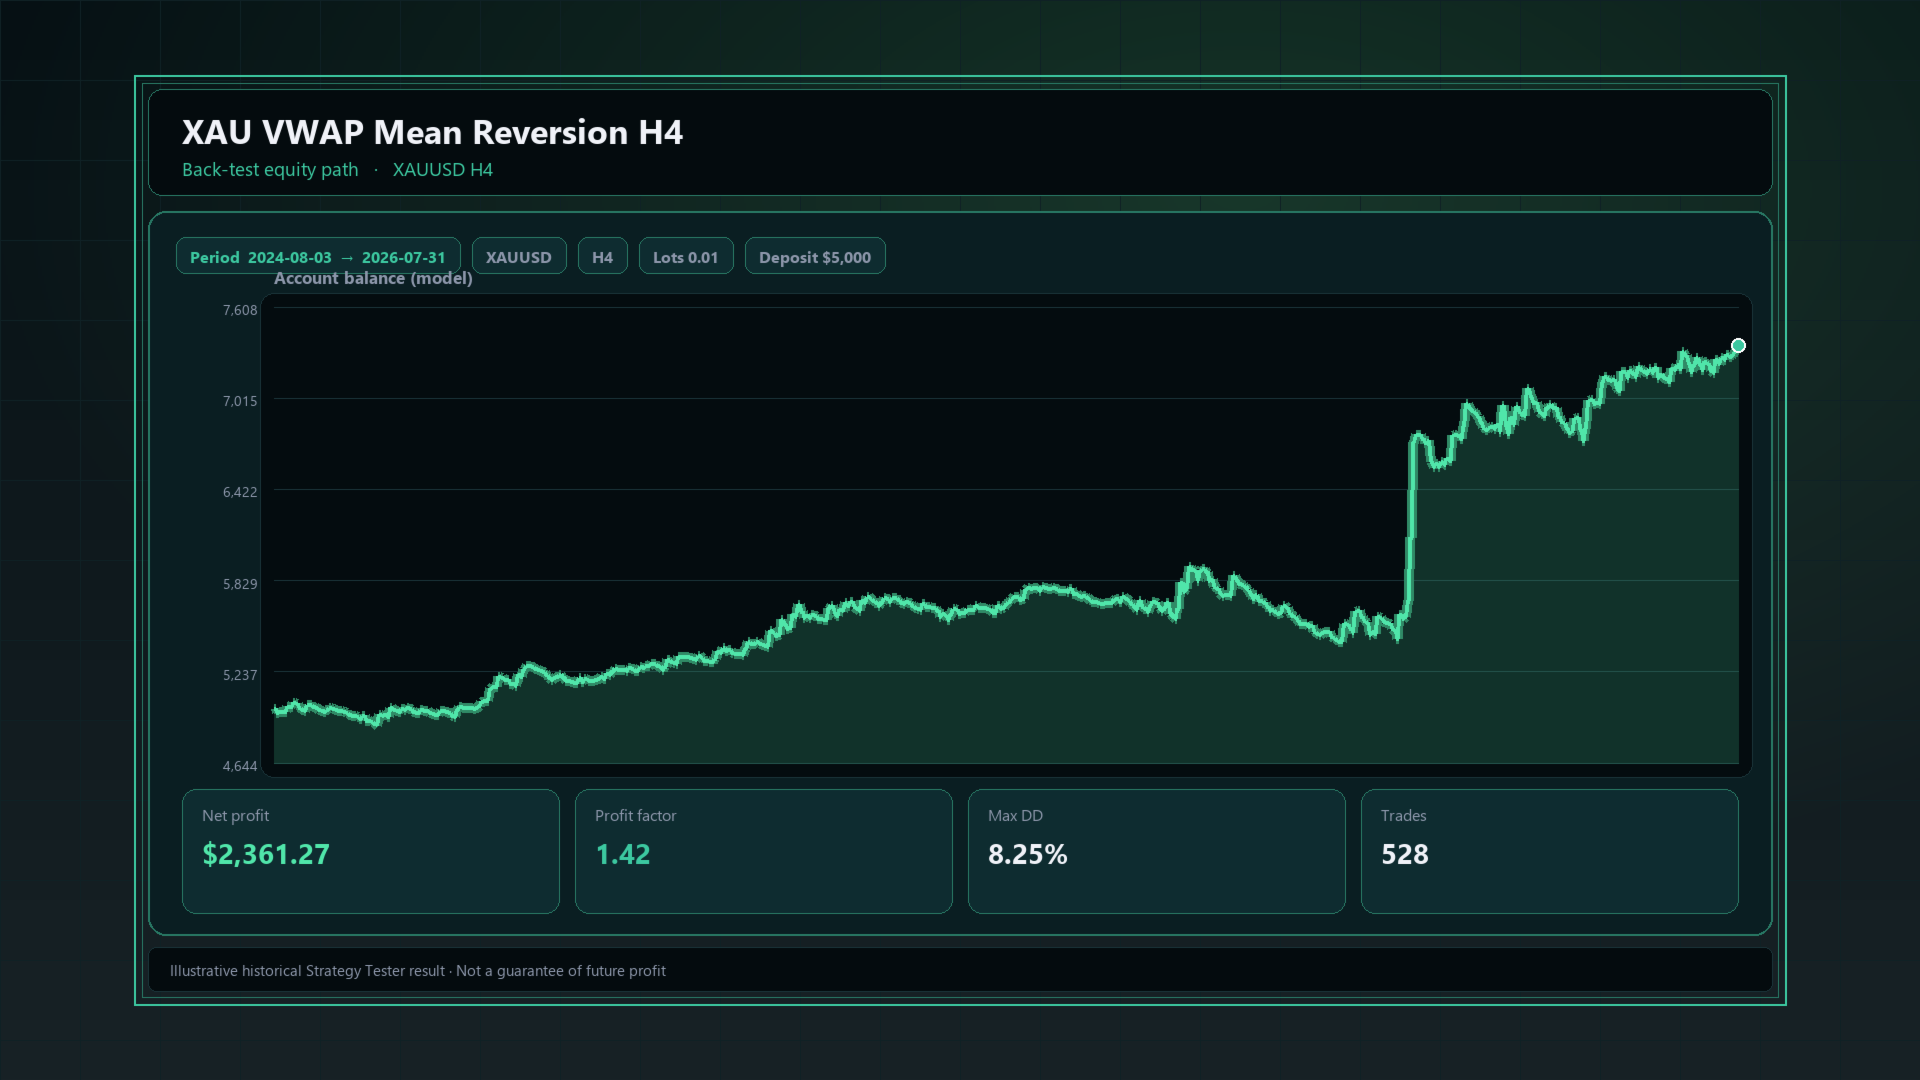Screen dimensions: 1920x1080
Task: Click the Strategy Tester disclaimer footer
Action: [418, 971]
